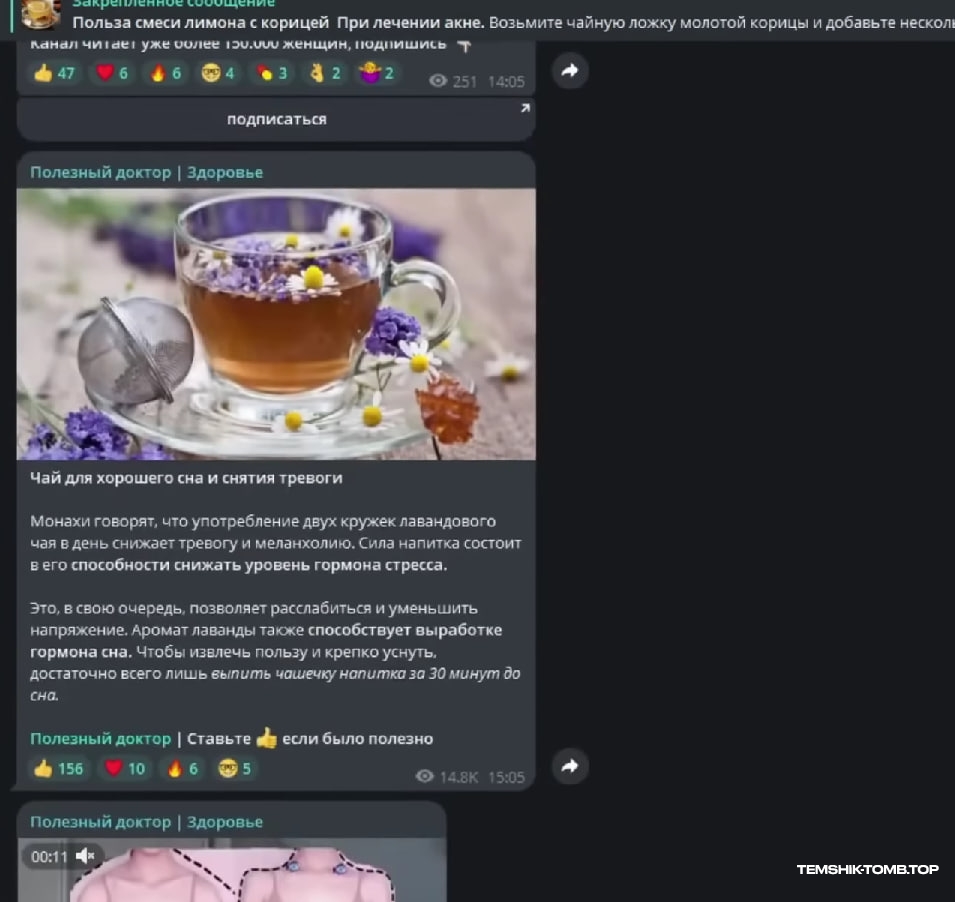955x902 pixels.
Task: Open link arrow on подписаться button corner
Action: pyautogui.click(x=525, y=108)
